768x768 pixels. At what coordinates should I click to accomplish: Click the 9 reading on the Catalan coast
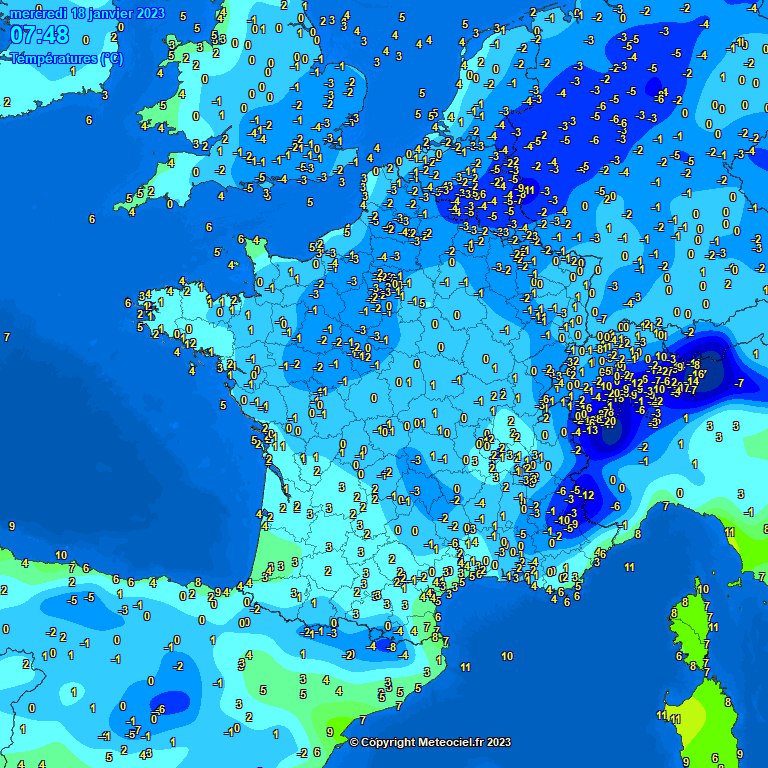pos(329,732)
